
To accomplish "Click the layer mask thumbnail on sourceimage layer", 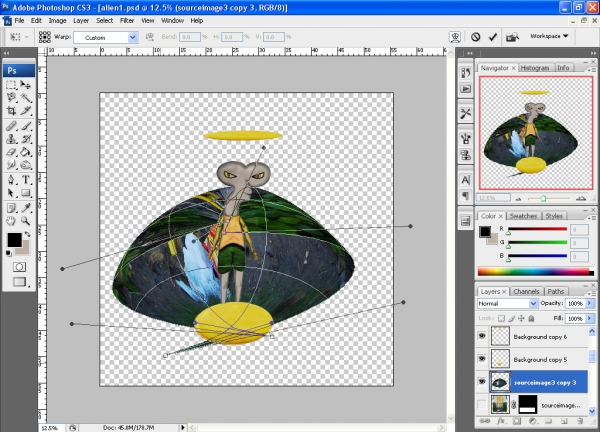I will click(x=528, y=404).
